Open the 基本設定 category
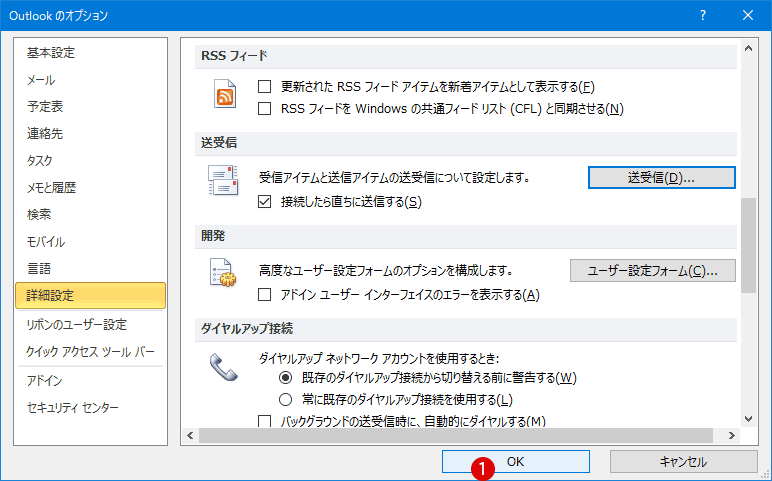This screenshot has height=481, width=772. 91,53
